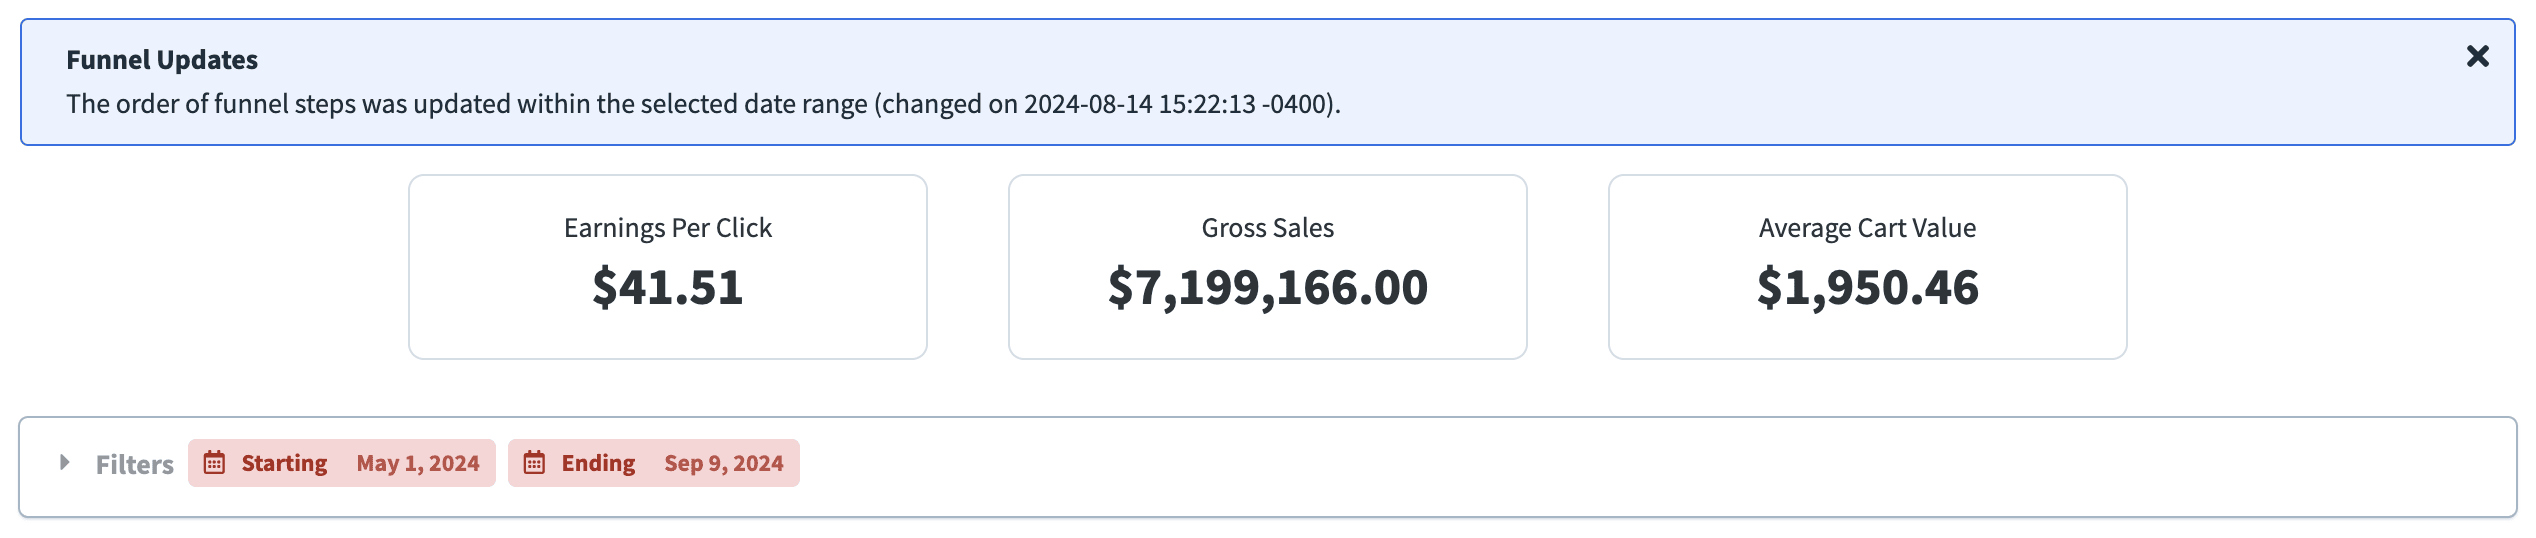Select the $1,950.46 cart value

[x=1868, y=287]
